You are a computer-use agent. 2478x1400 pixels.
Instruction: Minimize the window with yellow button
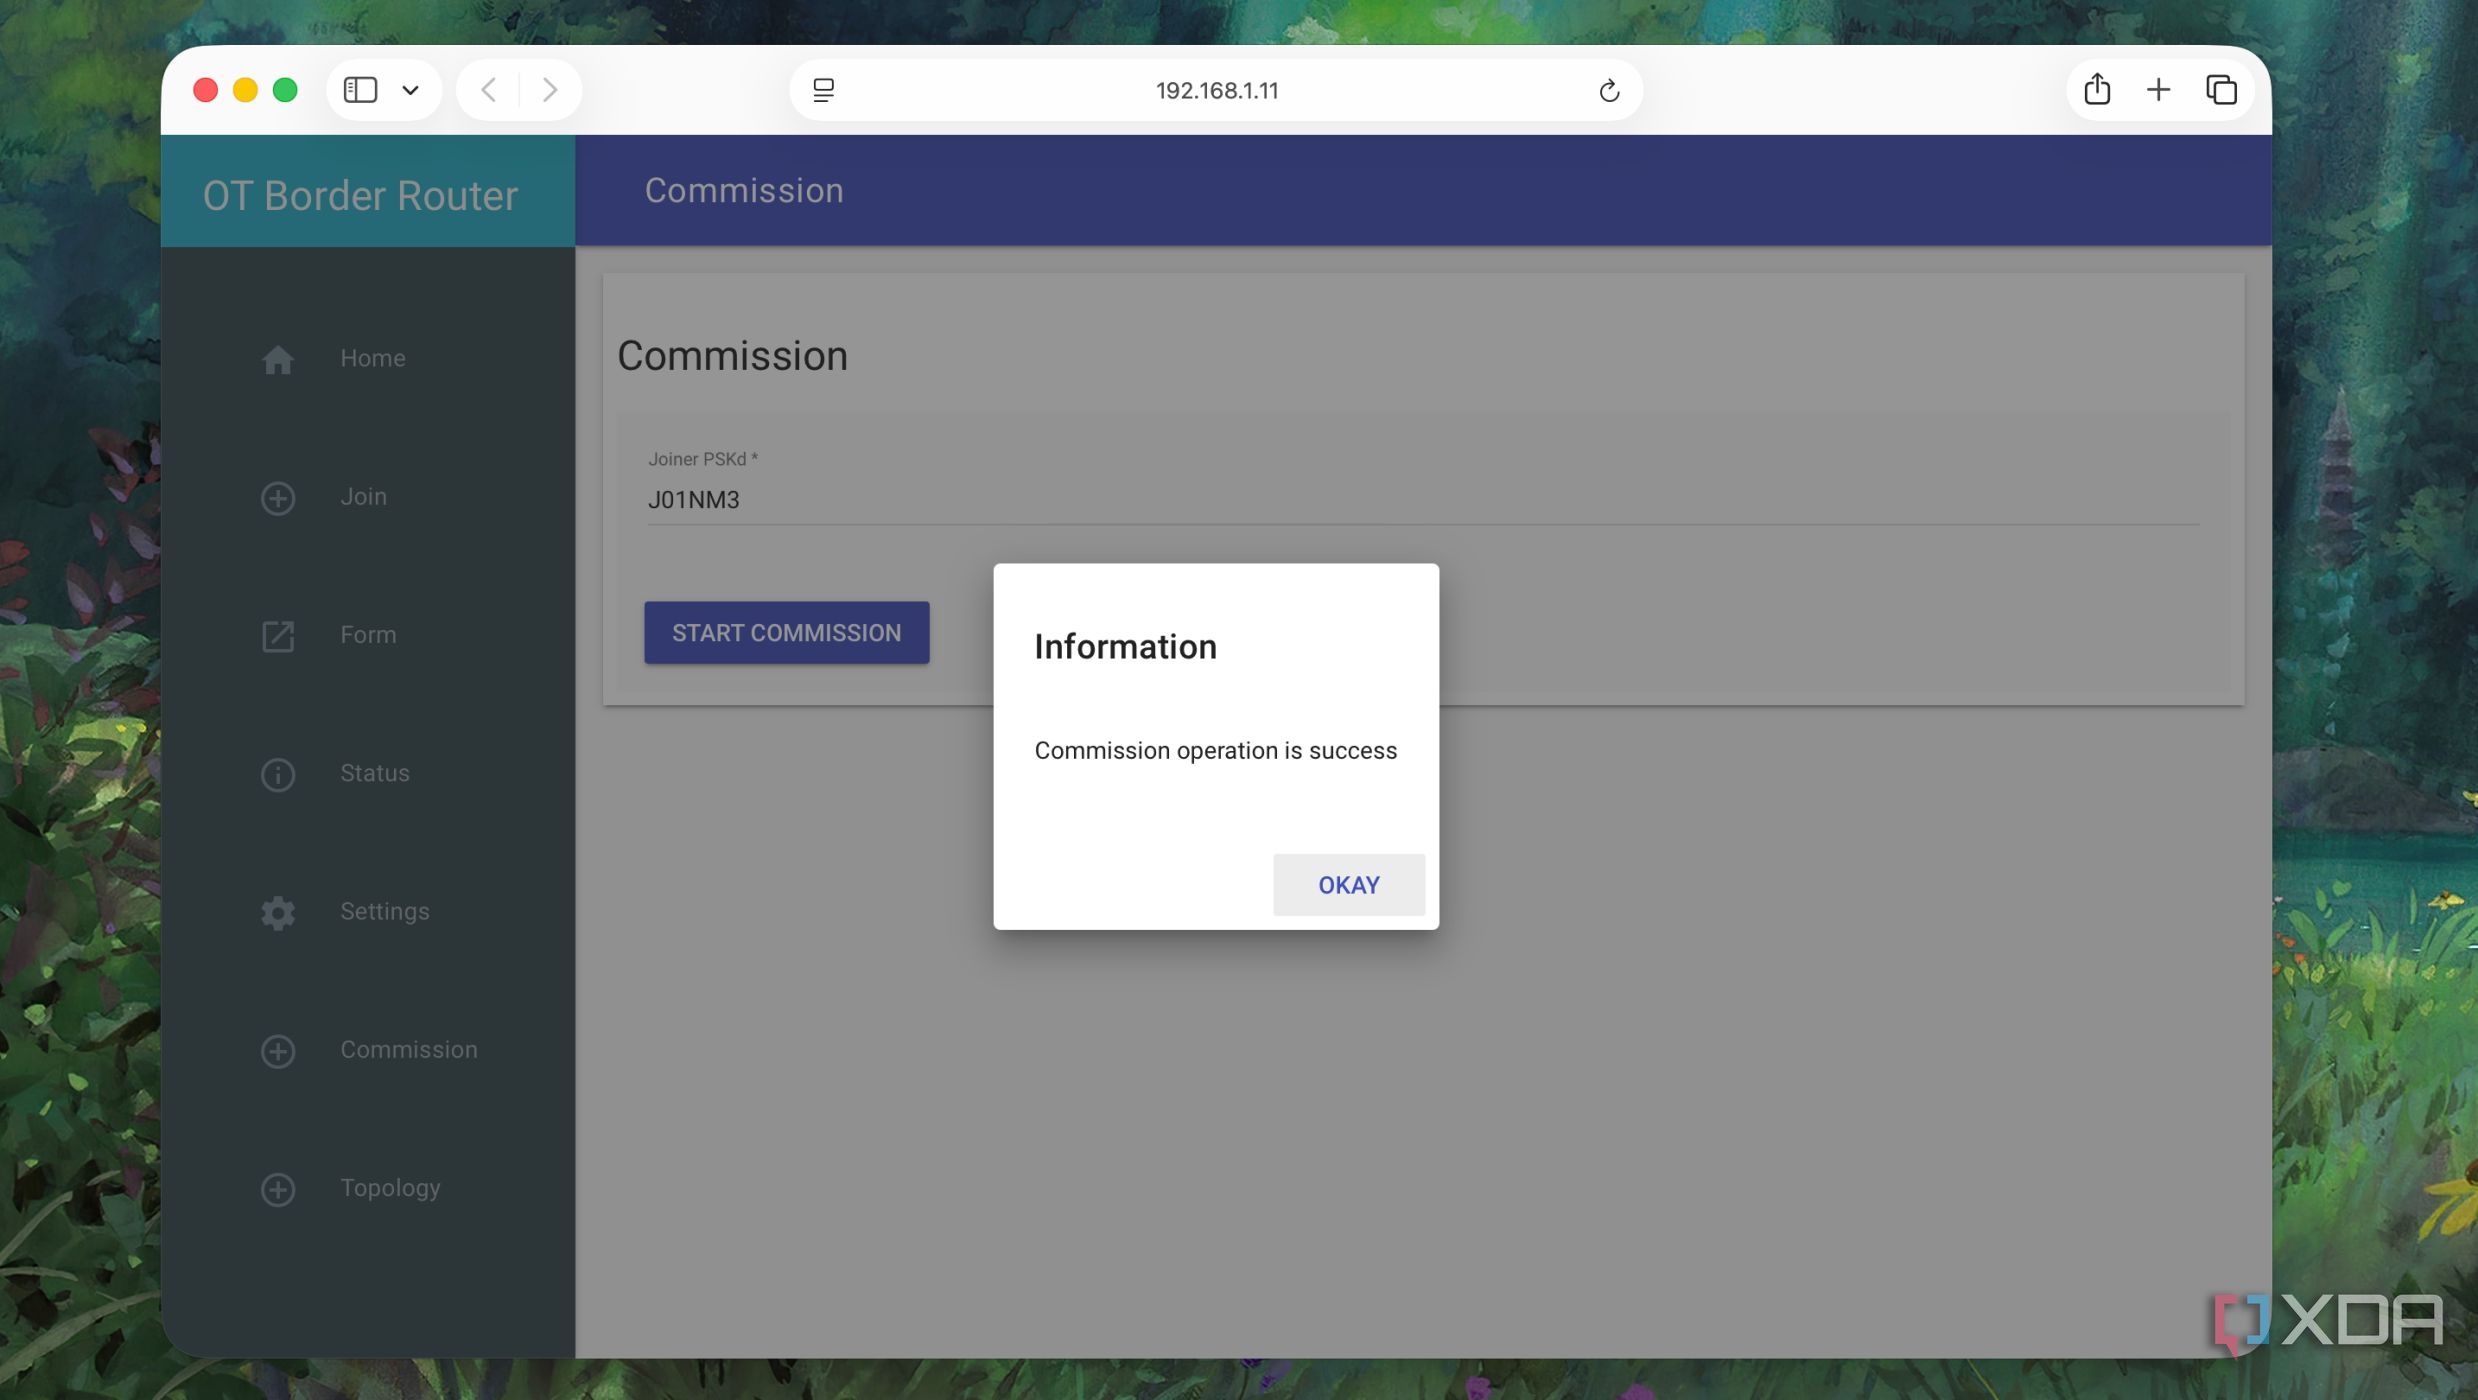(245, 90)
